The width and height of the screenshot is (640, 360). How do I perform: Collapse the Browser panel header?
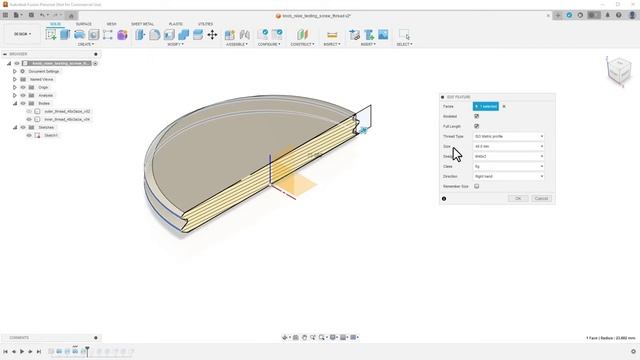tap(5, 54)
